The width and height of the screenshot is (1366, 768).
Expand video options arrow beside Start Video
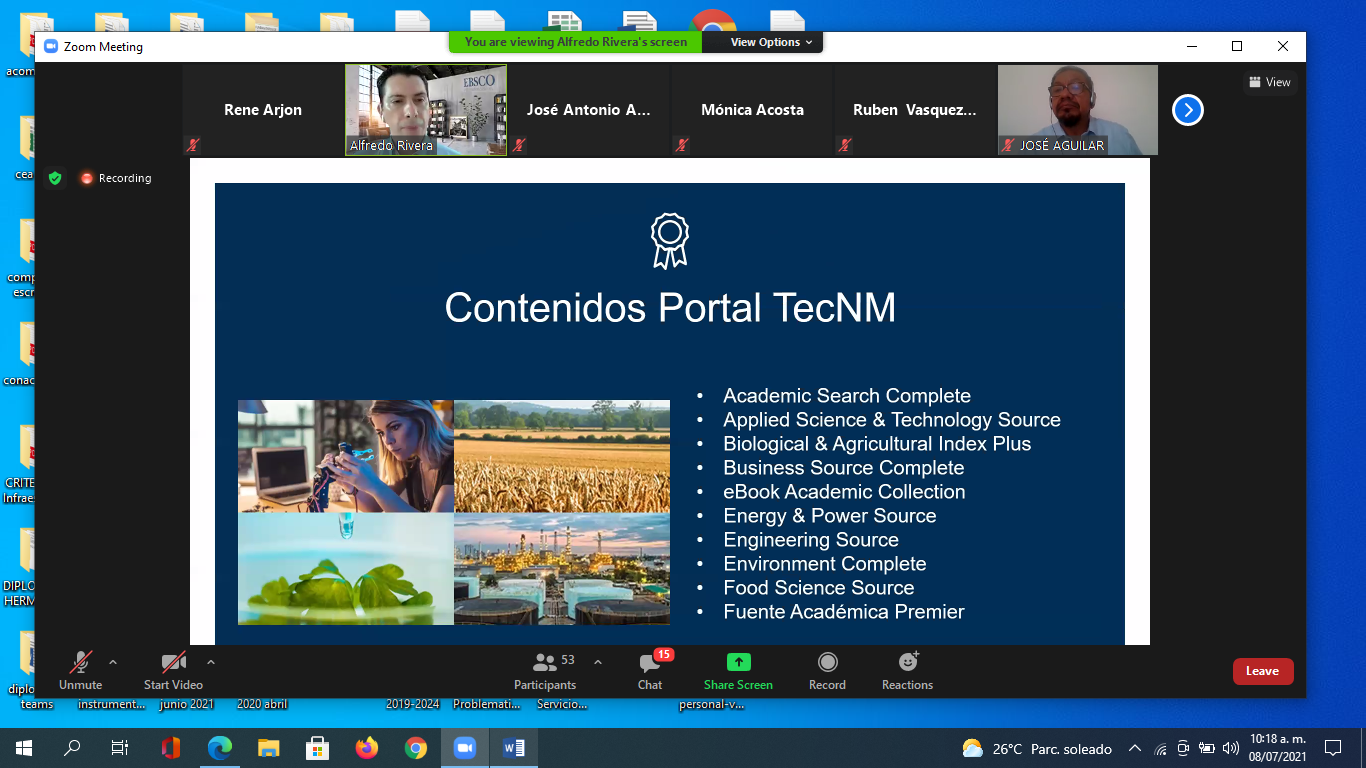(211, 662)
